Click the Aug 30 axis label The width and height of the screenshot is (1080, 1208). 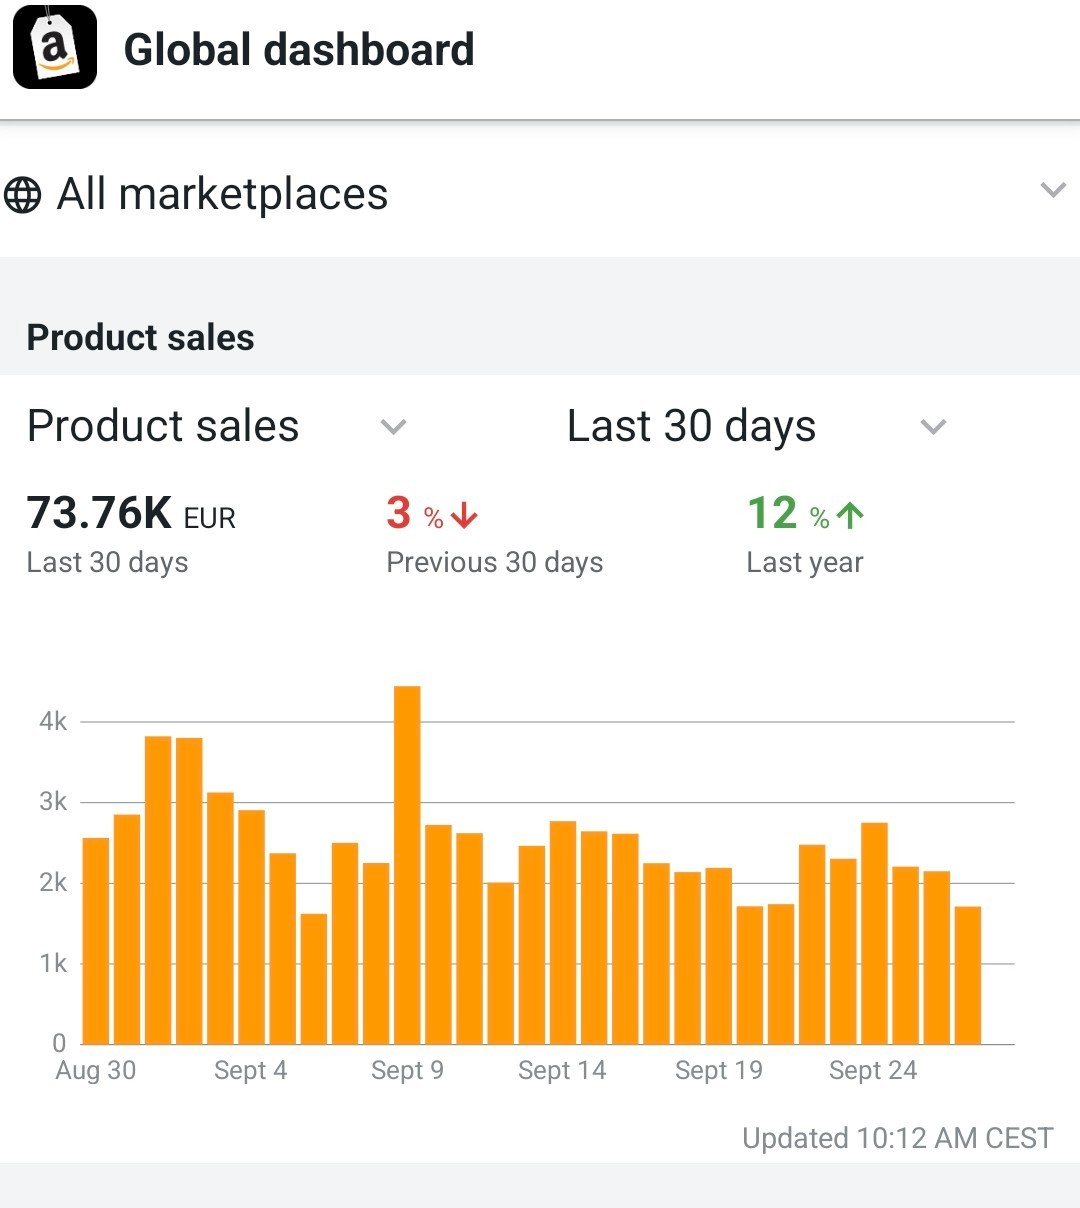click(x=95, y=1069)
